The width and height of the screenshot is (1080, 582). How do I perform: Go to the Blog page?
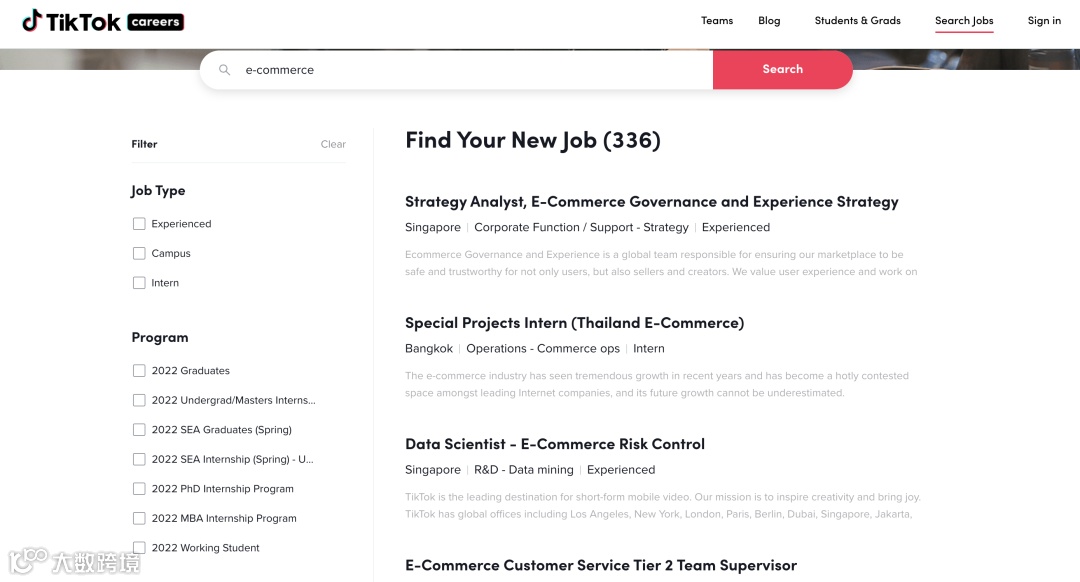[769, 21]
